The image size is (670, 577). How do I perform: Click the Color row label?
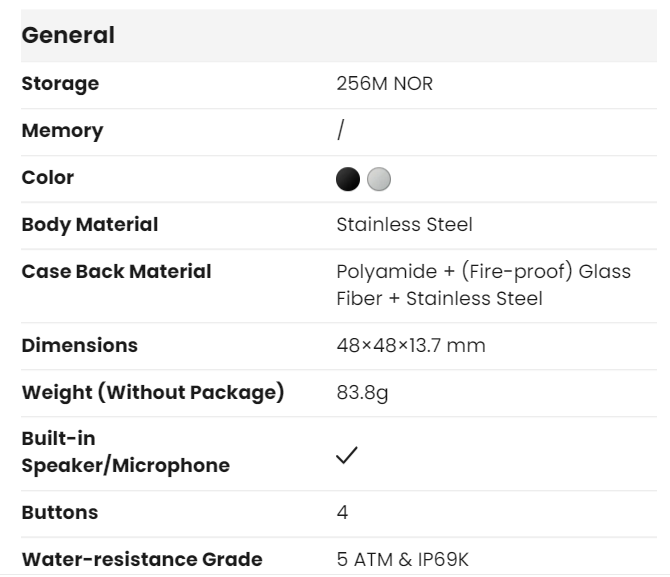(x=48, y=178)
